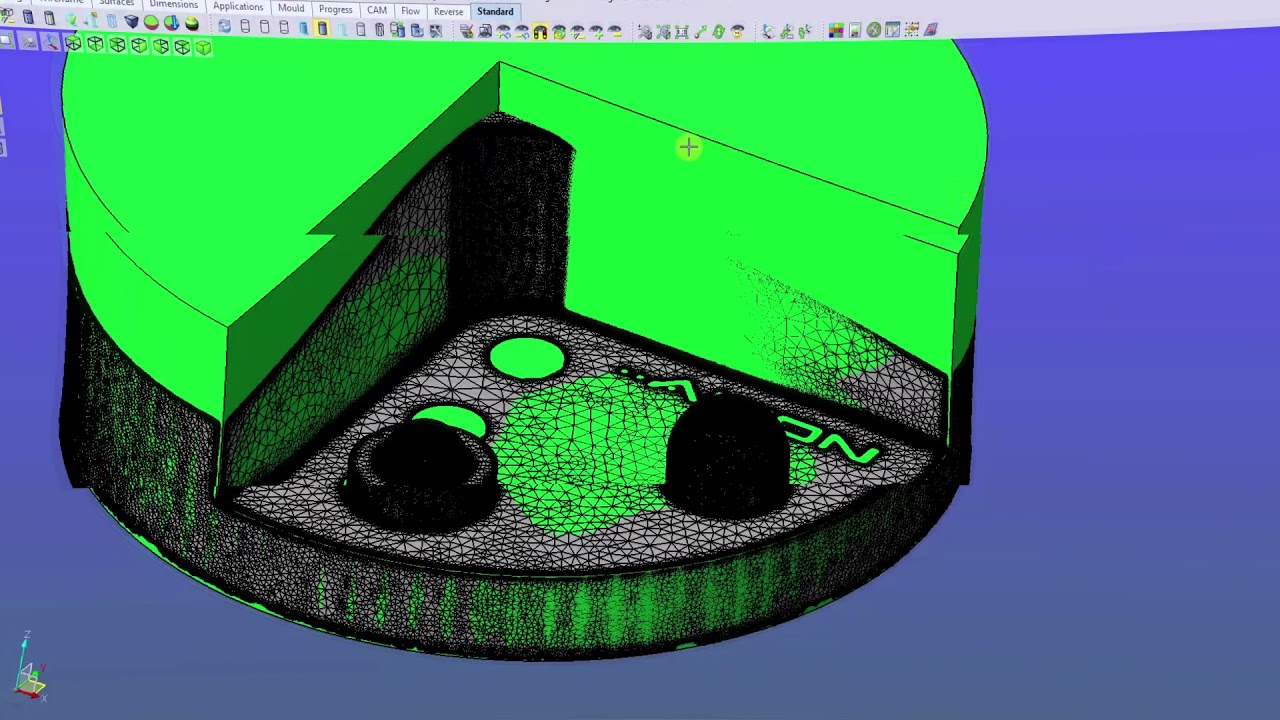Click the slashed purple sheet icon
The height and width of the screenshot is (720, 1280).
click(931, 29)
